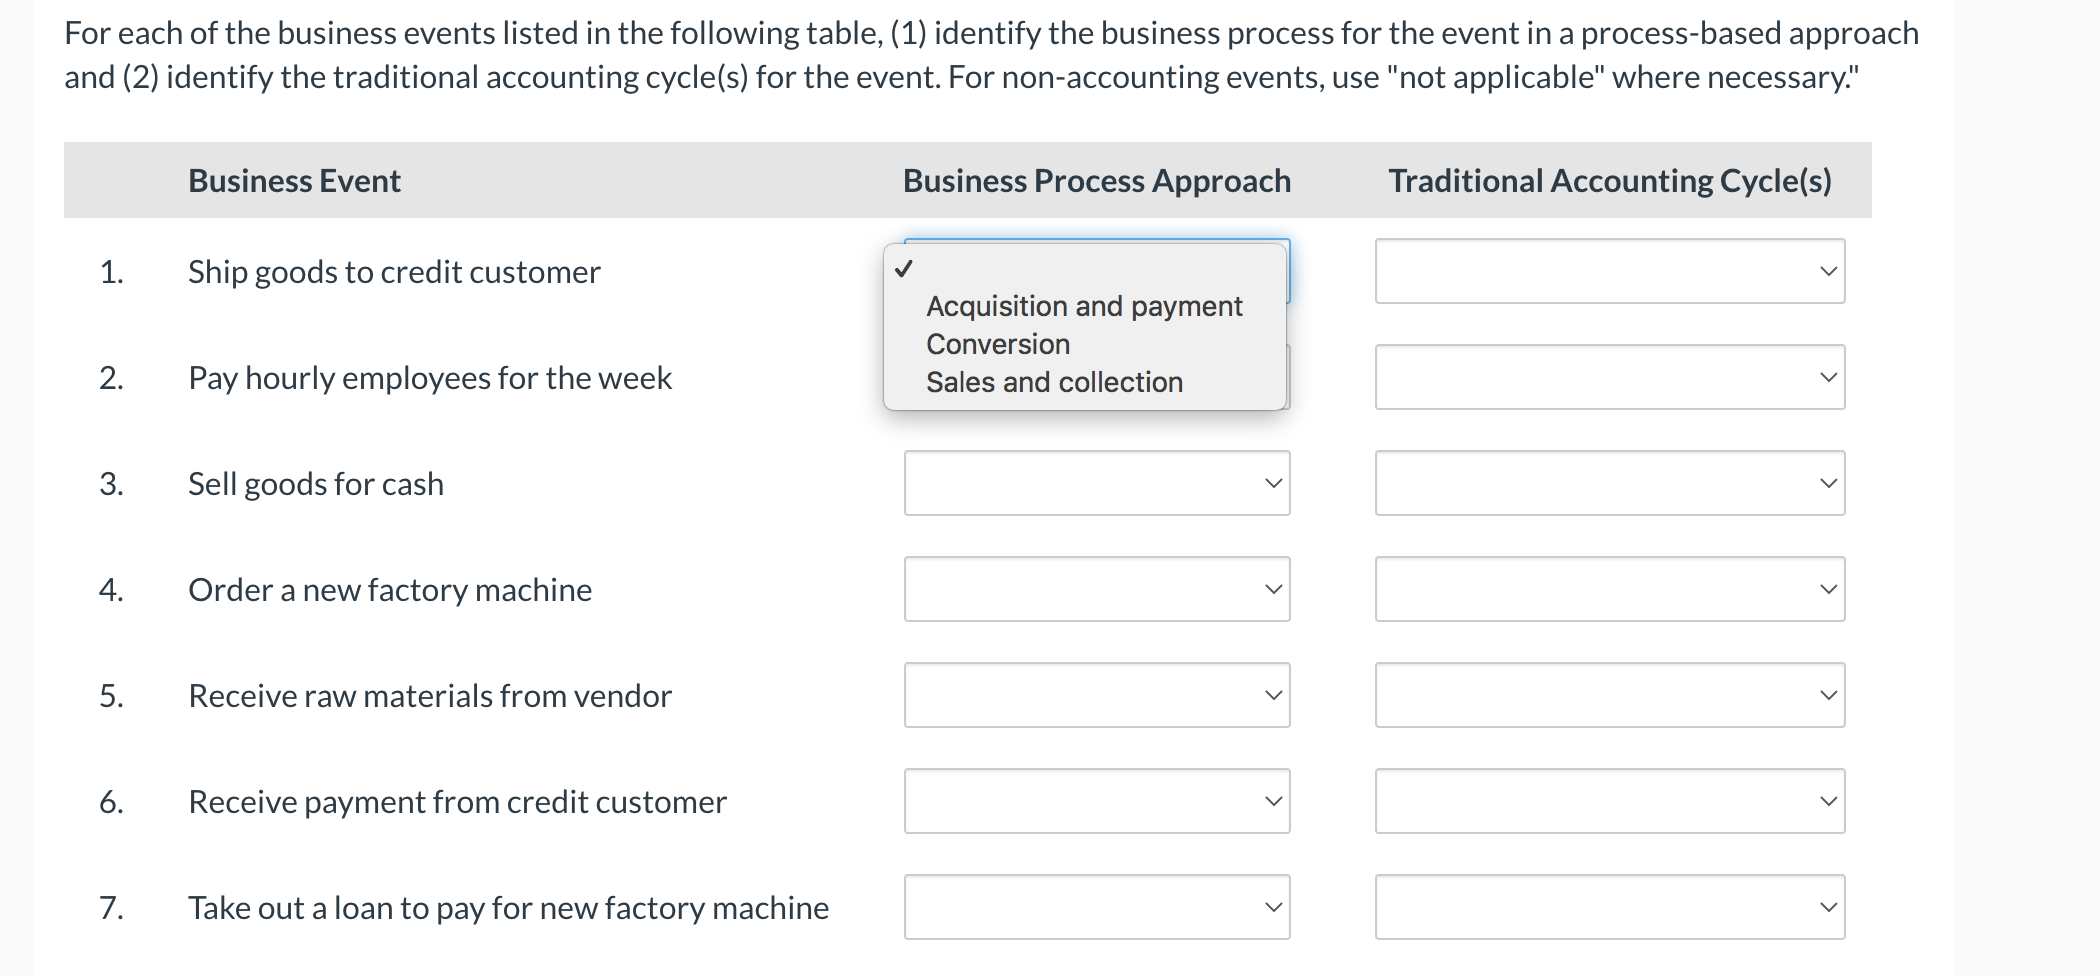Open the Business Process dropdown for selling goods for cash
The height and width of the screenshot is (976, 2100).
coord(1096,483)
